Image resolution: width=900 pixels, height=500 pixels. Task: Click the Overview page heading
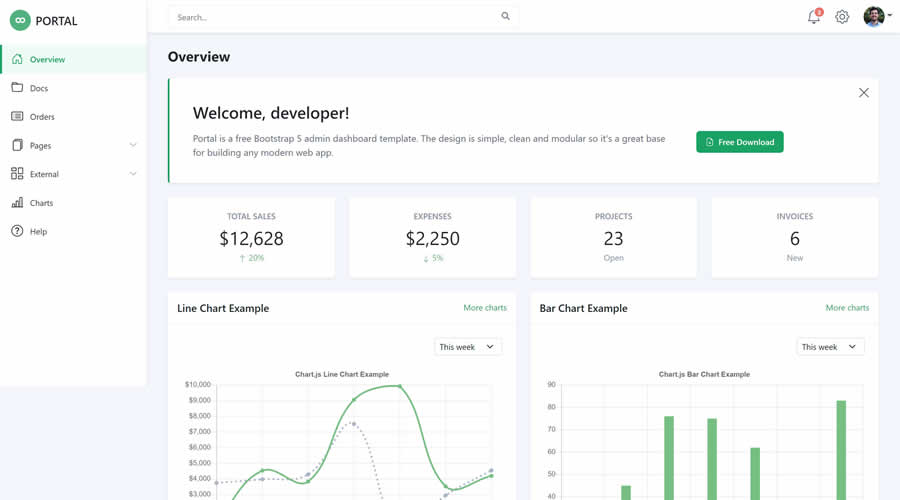click(199, 57)
